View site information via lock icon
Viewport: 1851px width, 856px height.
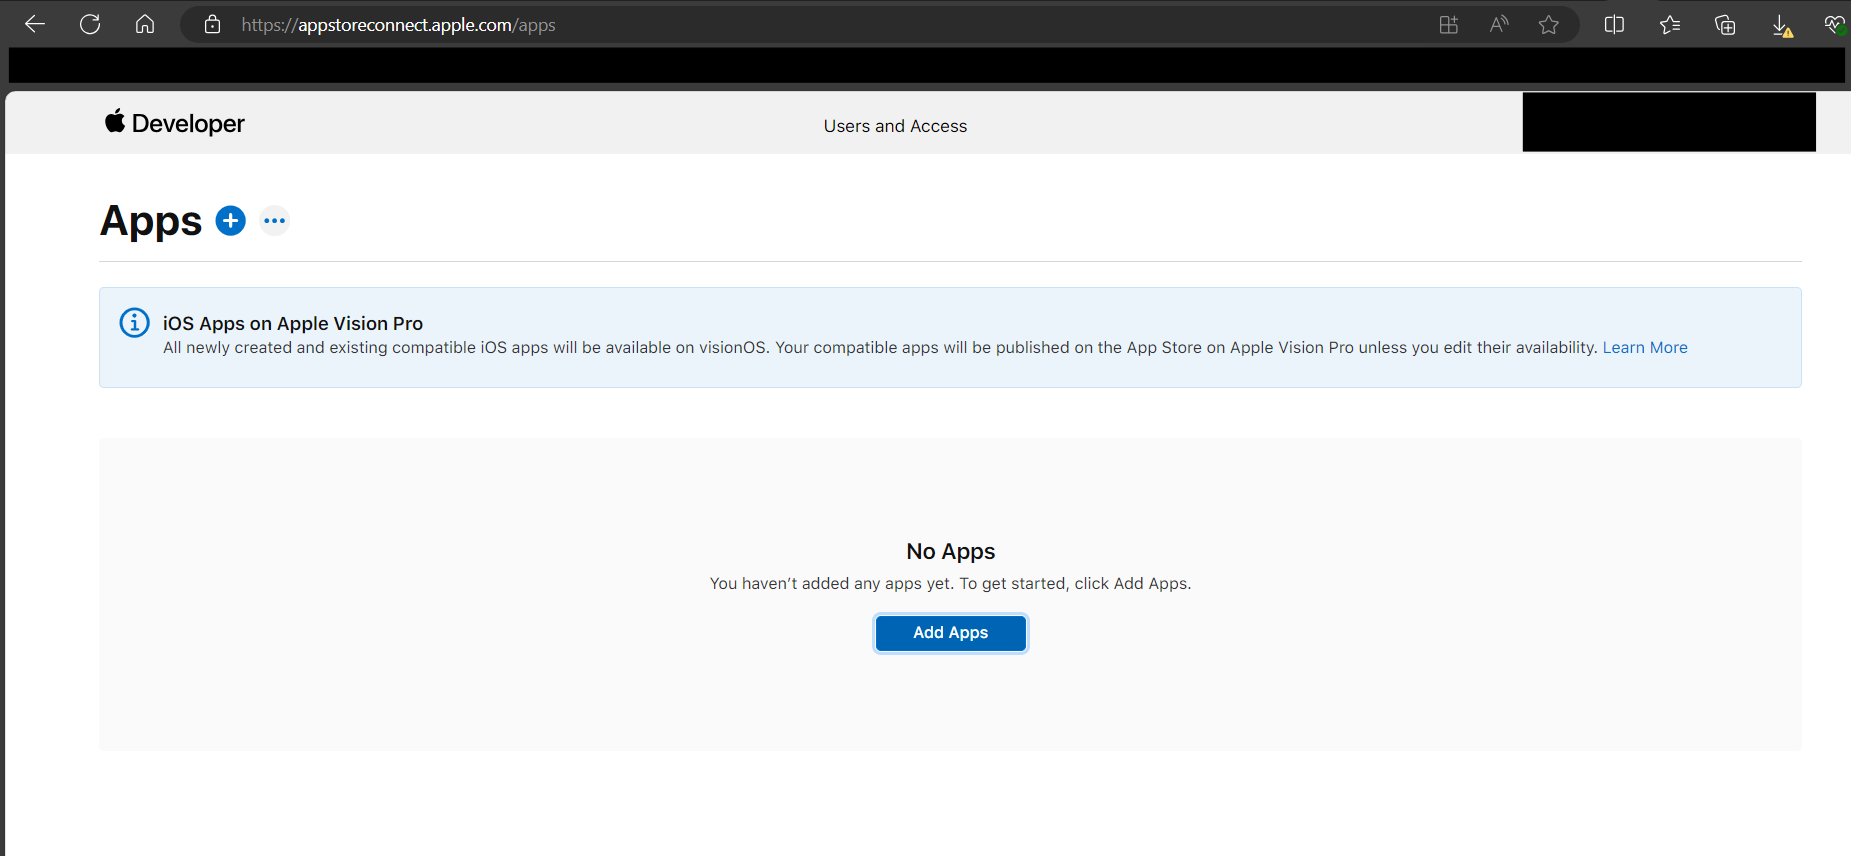click(212, 25)
